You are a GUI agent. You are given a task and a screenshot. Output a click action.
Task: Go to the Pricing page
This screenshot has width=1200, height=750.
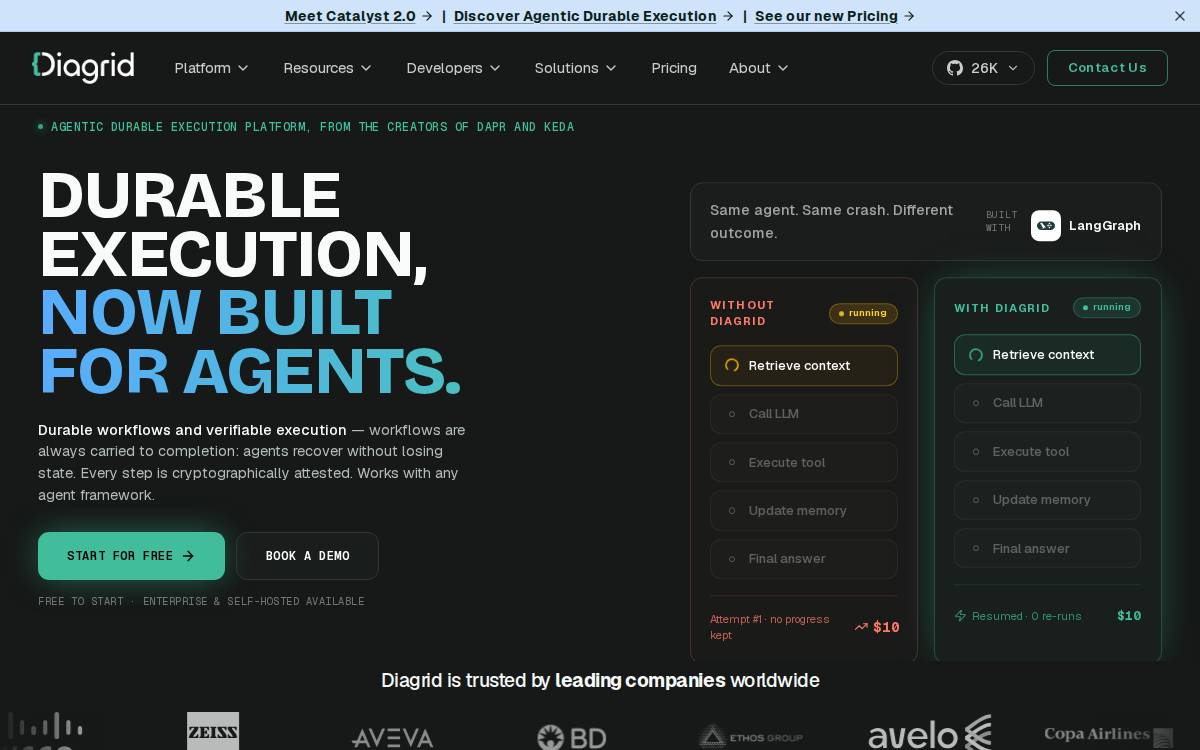[x=674, y=68]
